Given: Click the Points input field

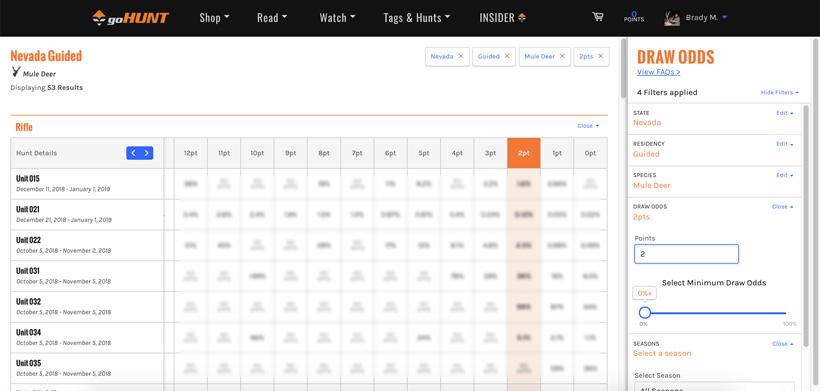Looking at the screenshot, I should pos(686,254).
